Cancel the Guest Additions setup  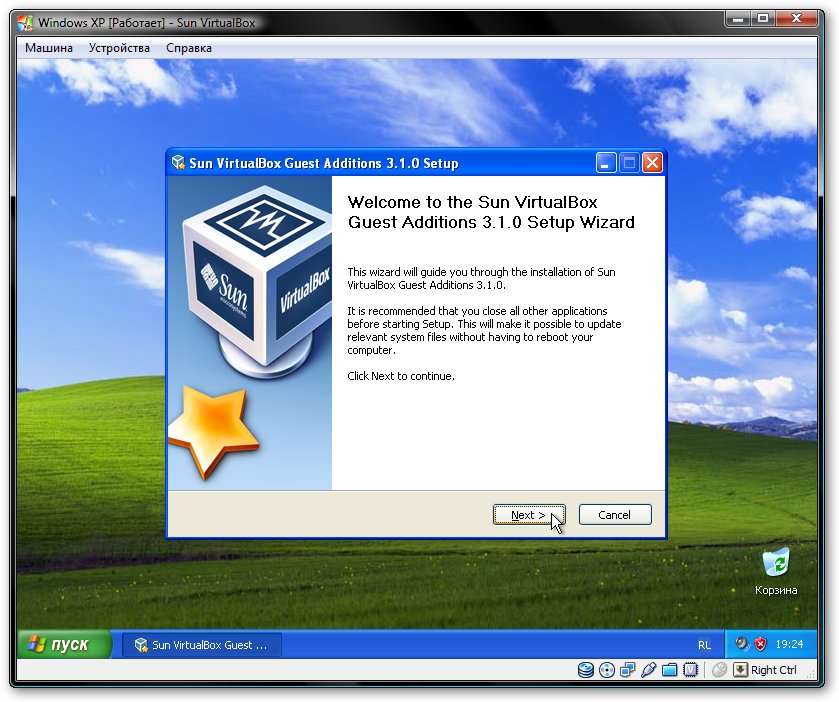(x=614, y=515)
